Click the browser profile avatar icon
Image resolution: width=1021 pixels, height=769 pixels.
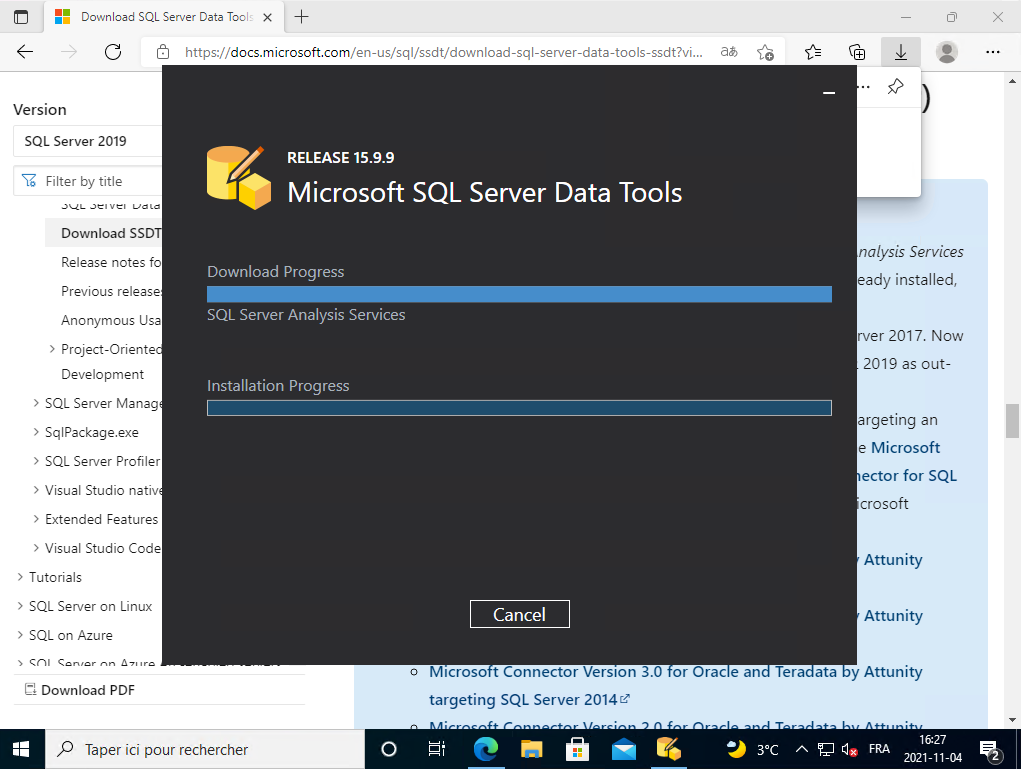pos(946,52)
